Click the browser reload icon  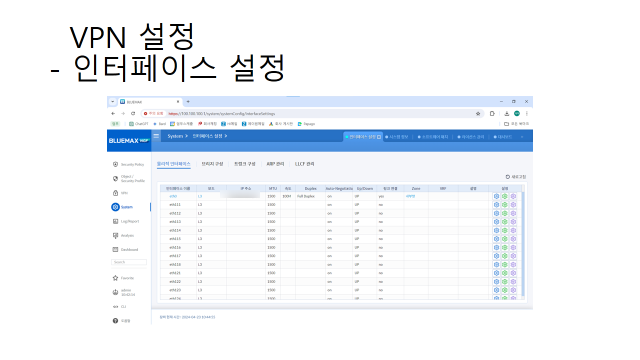(x=133, y=113)
